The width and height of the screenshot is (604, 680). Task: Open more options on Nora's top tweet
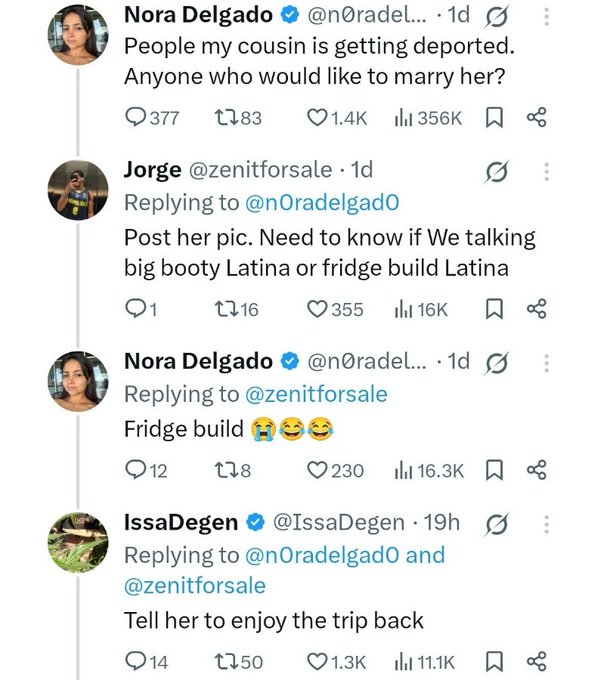tap(546, 17)
